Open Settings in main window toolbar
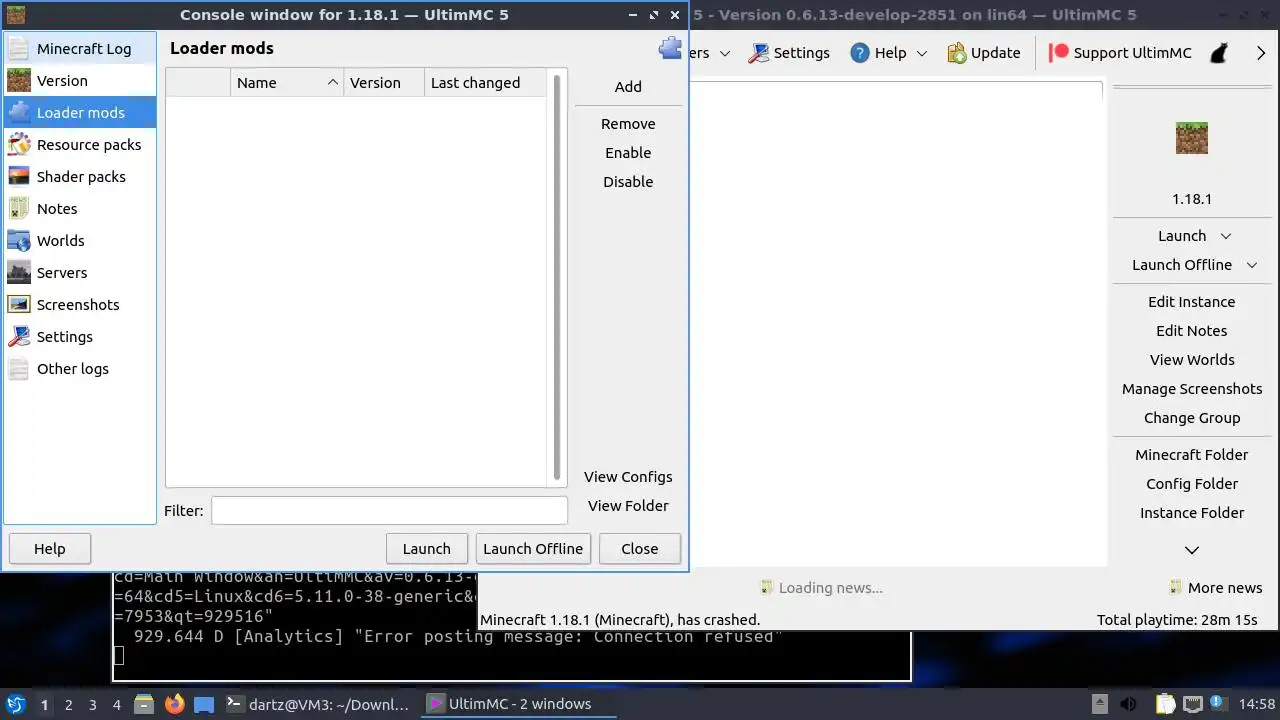 pyautogui.click(x=789, y=53)
